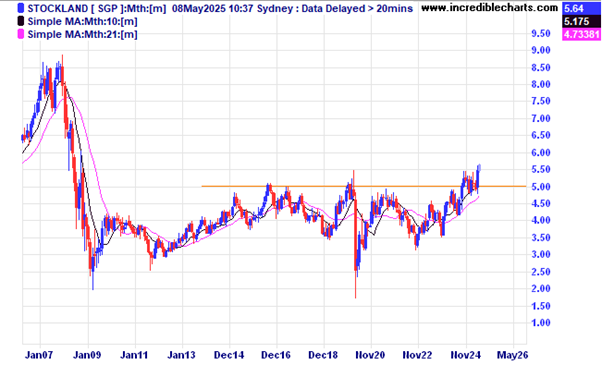The image size is (602, 365).
Task: Click the 5.175 moving average value box
Action: pyautogui.click(x=581, y=21)
